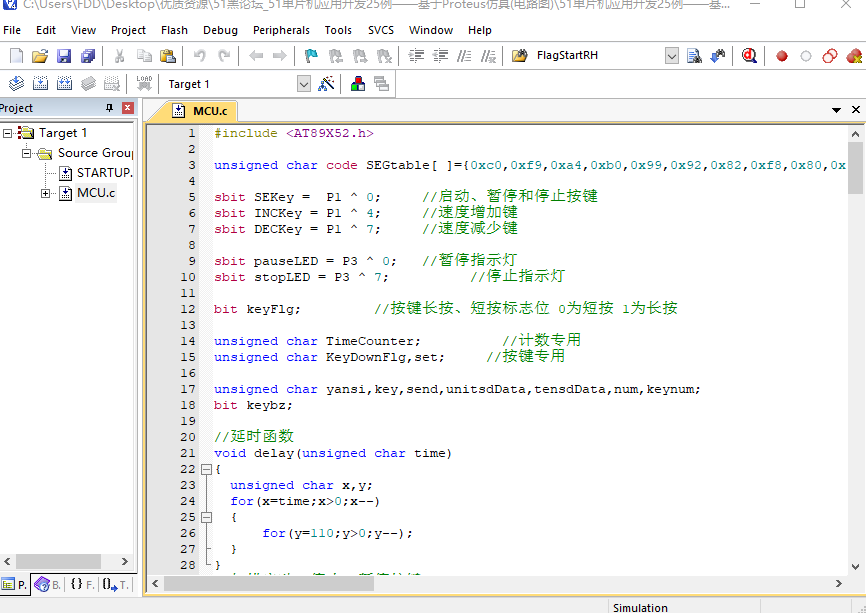
Task: Save the current file via the floppy icon
Action: pos(64,56)
